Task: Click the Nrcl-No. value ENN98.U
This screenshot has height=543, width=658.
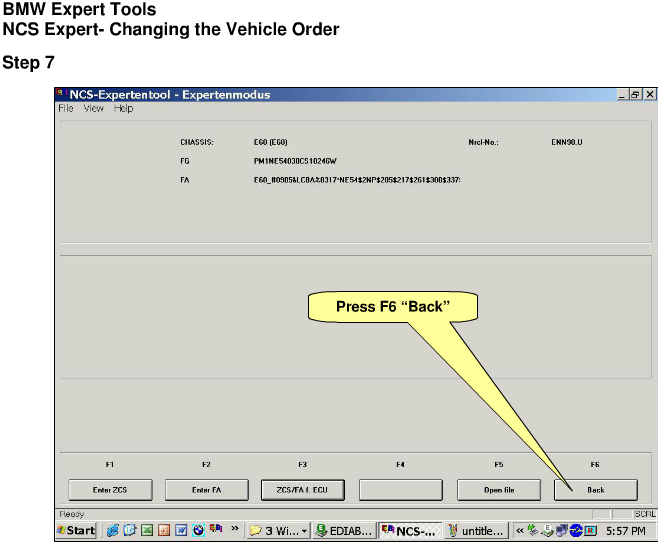Action: tap(567, 142)
